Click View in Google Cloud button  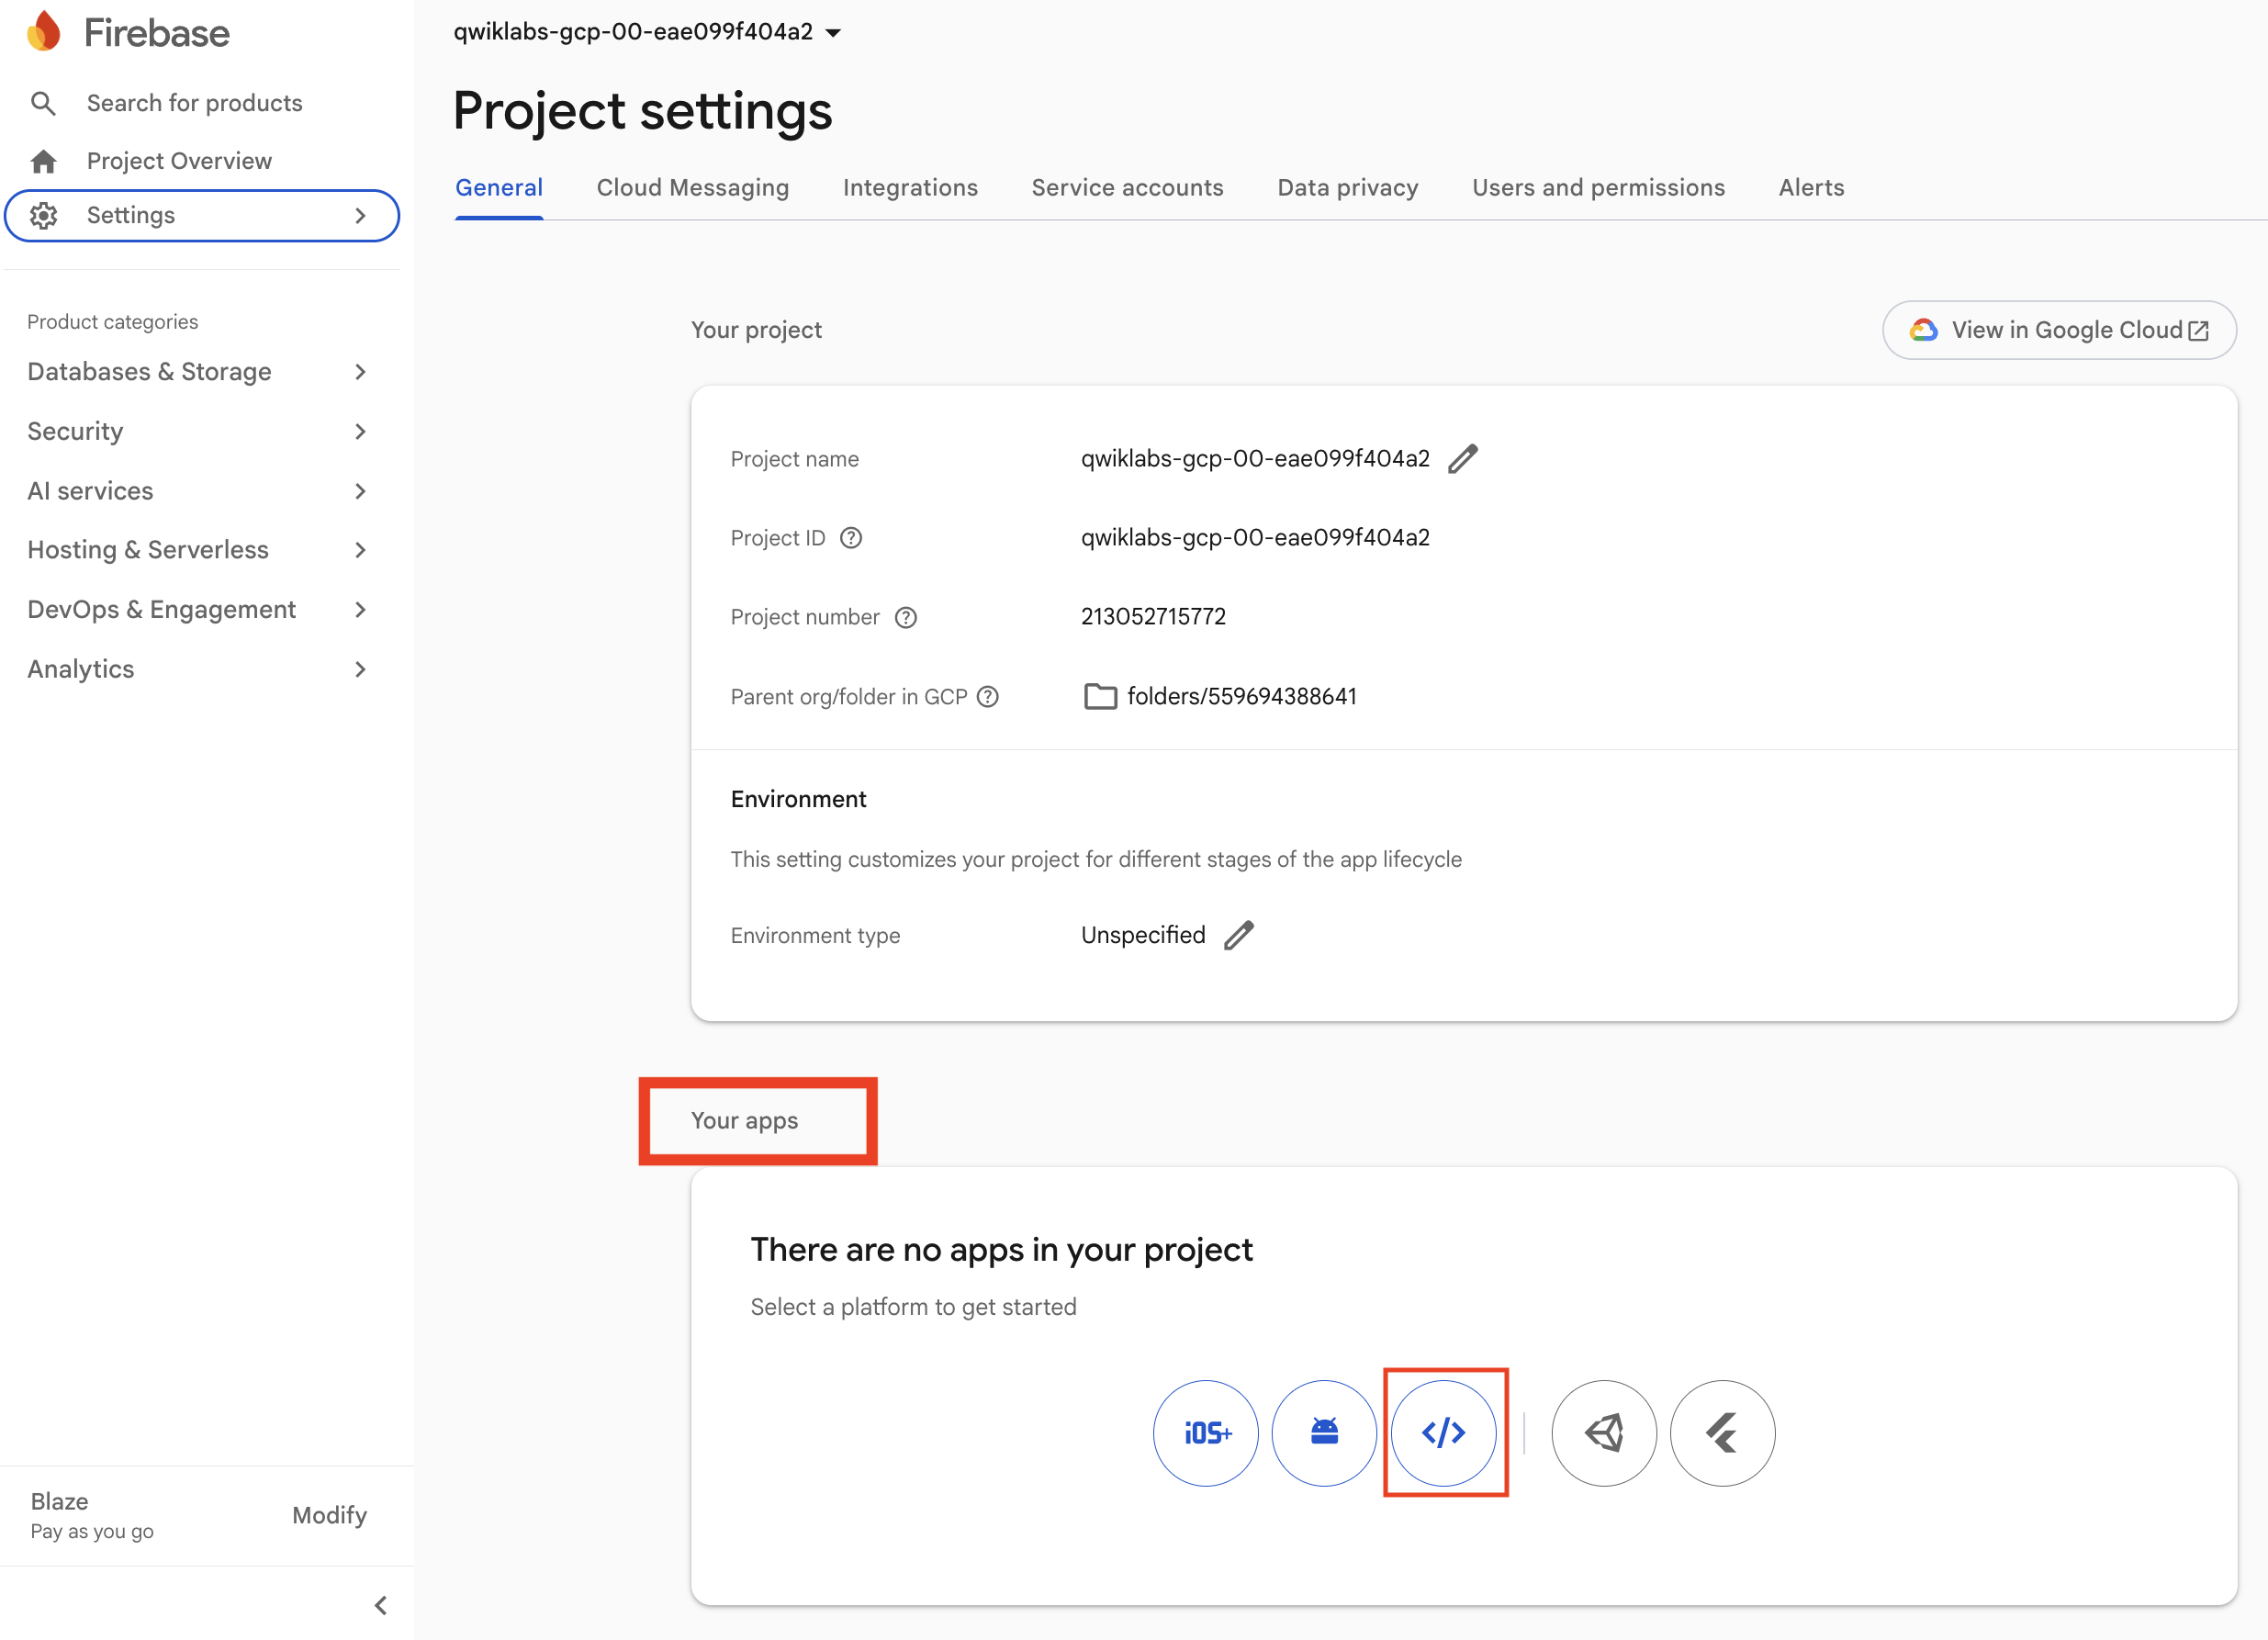click(x=2059, y=330)
